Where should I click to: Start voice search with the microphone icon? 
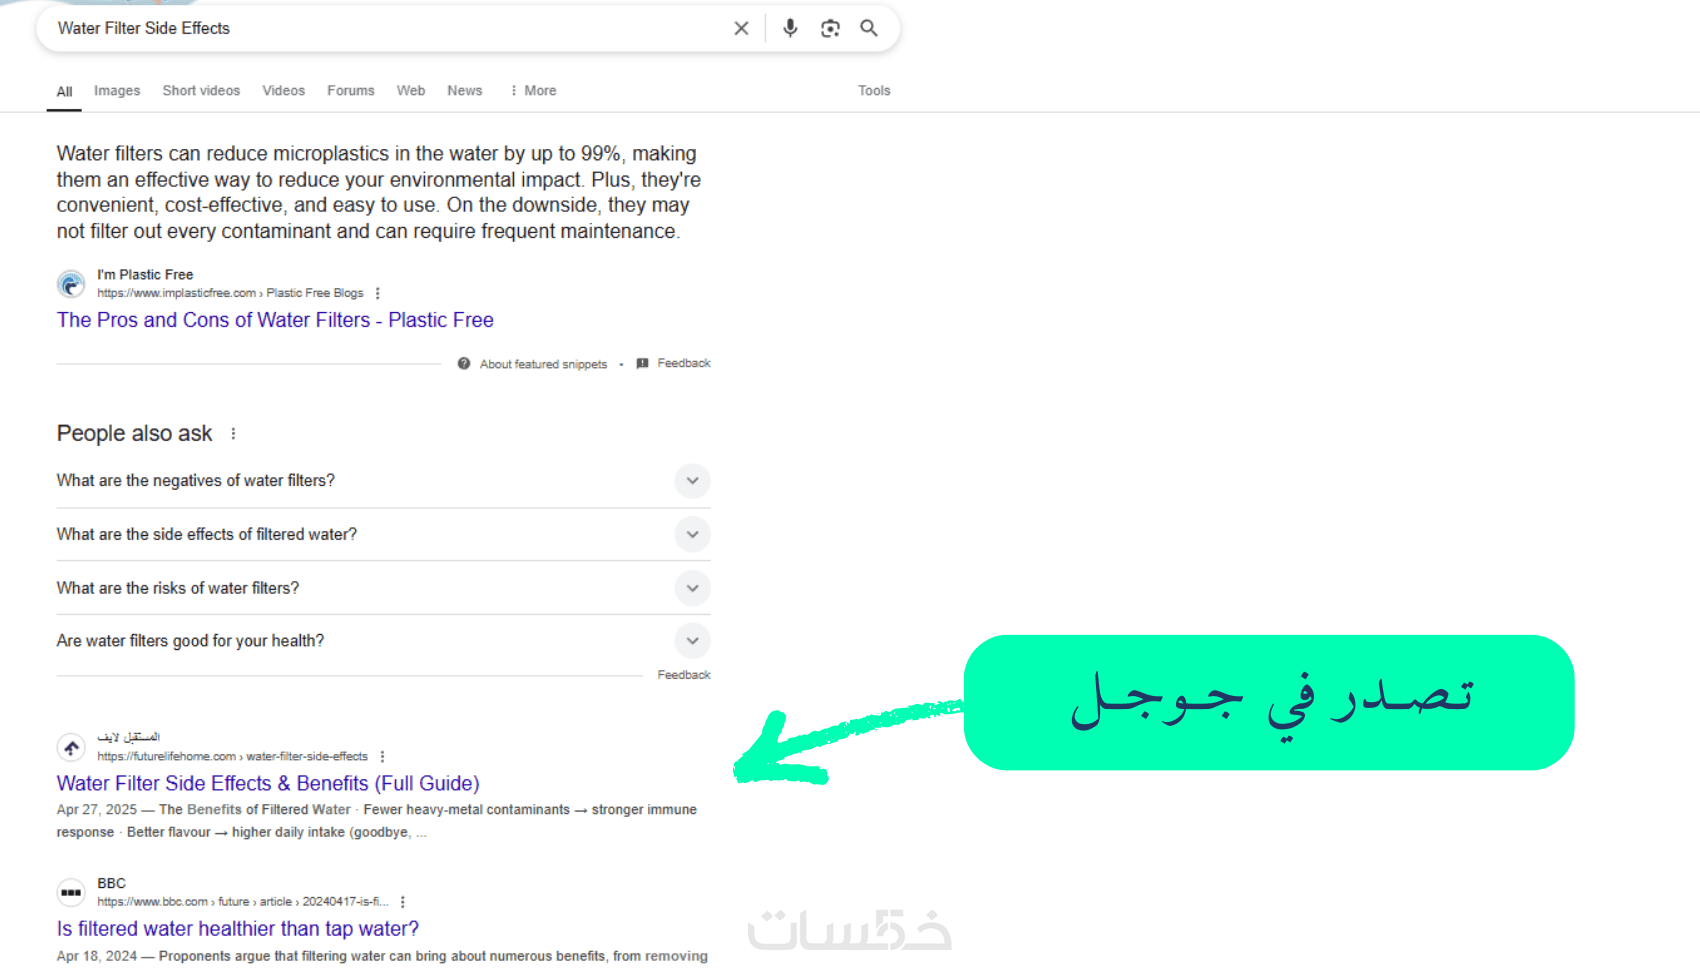coord(790,28)
